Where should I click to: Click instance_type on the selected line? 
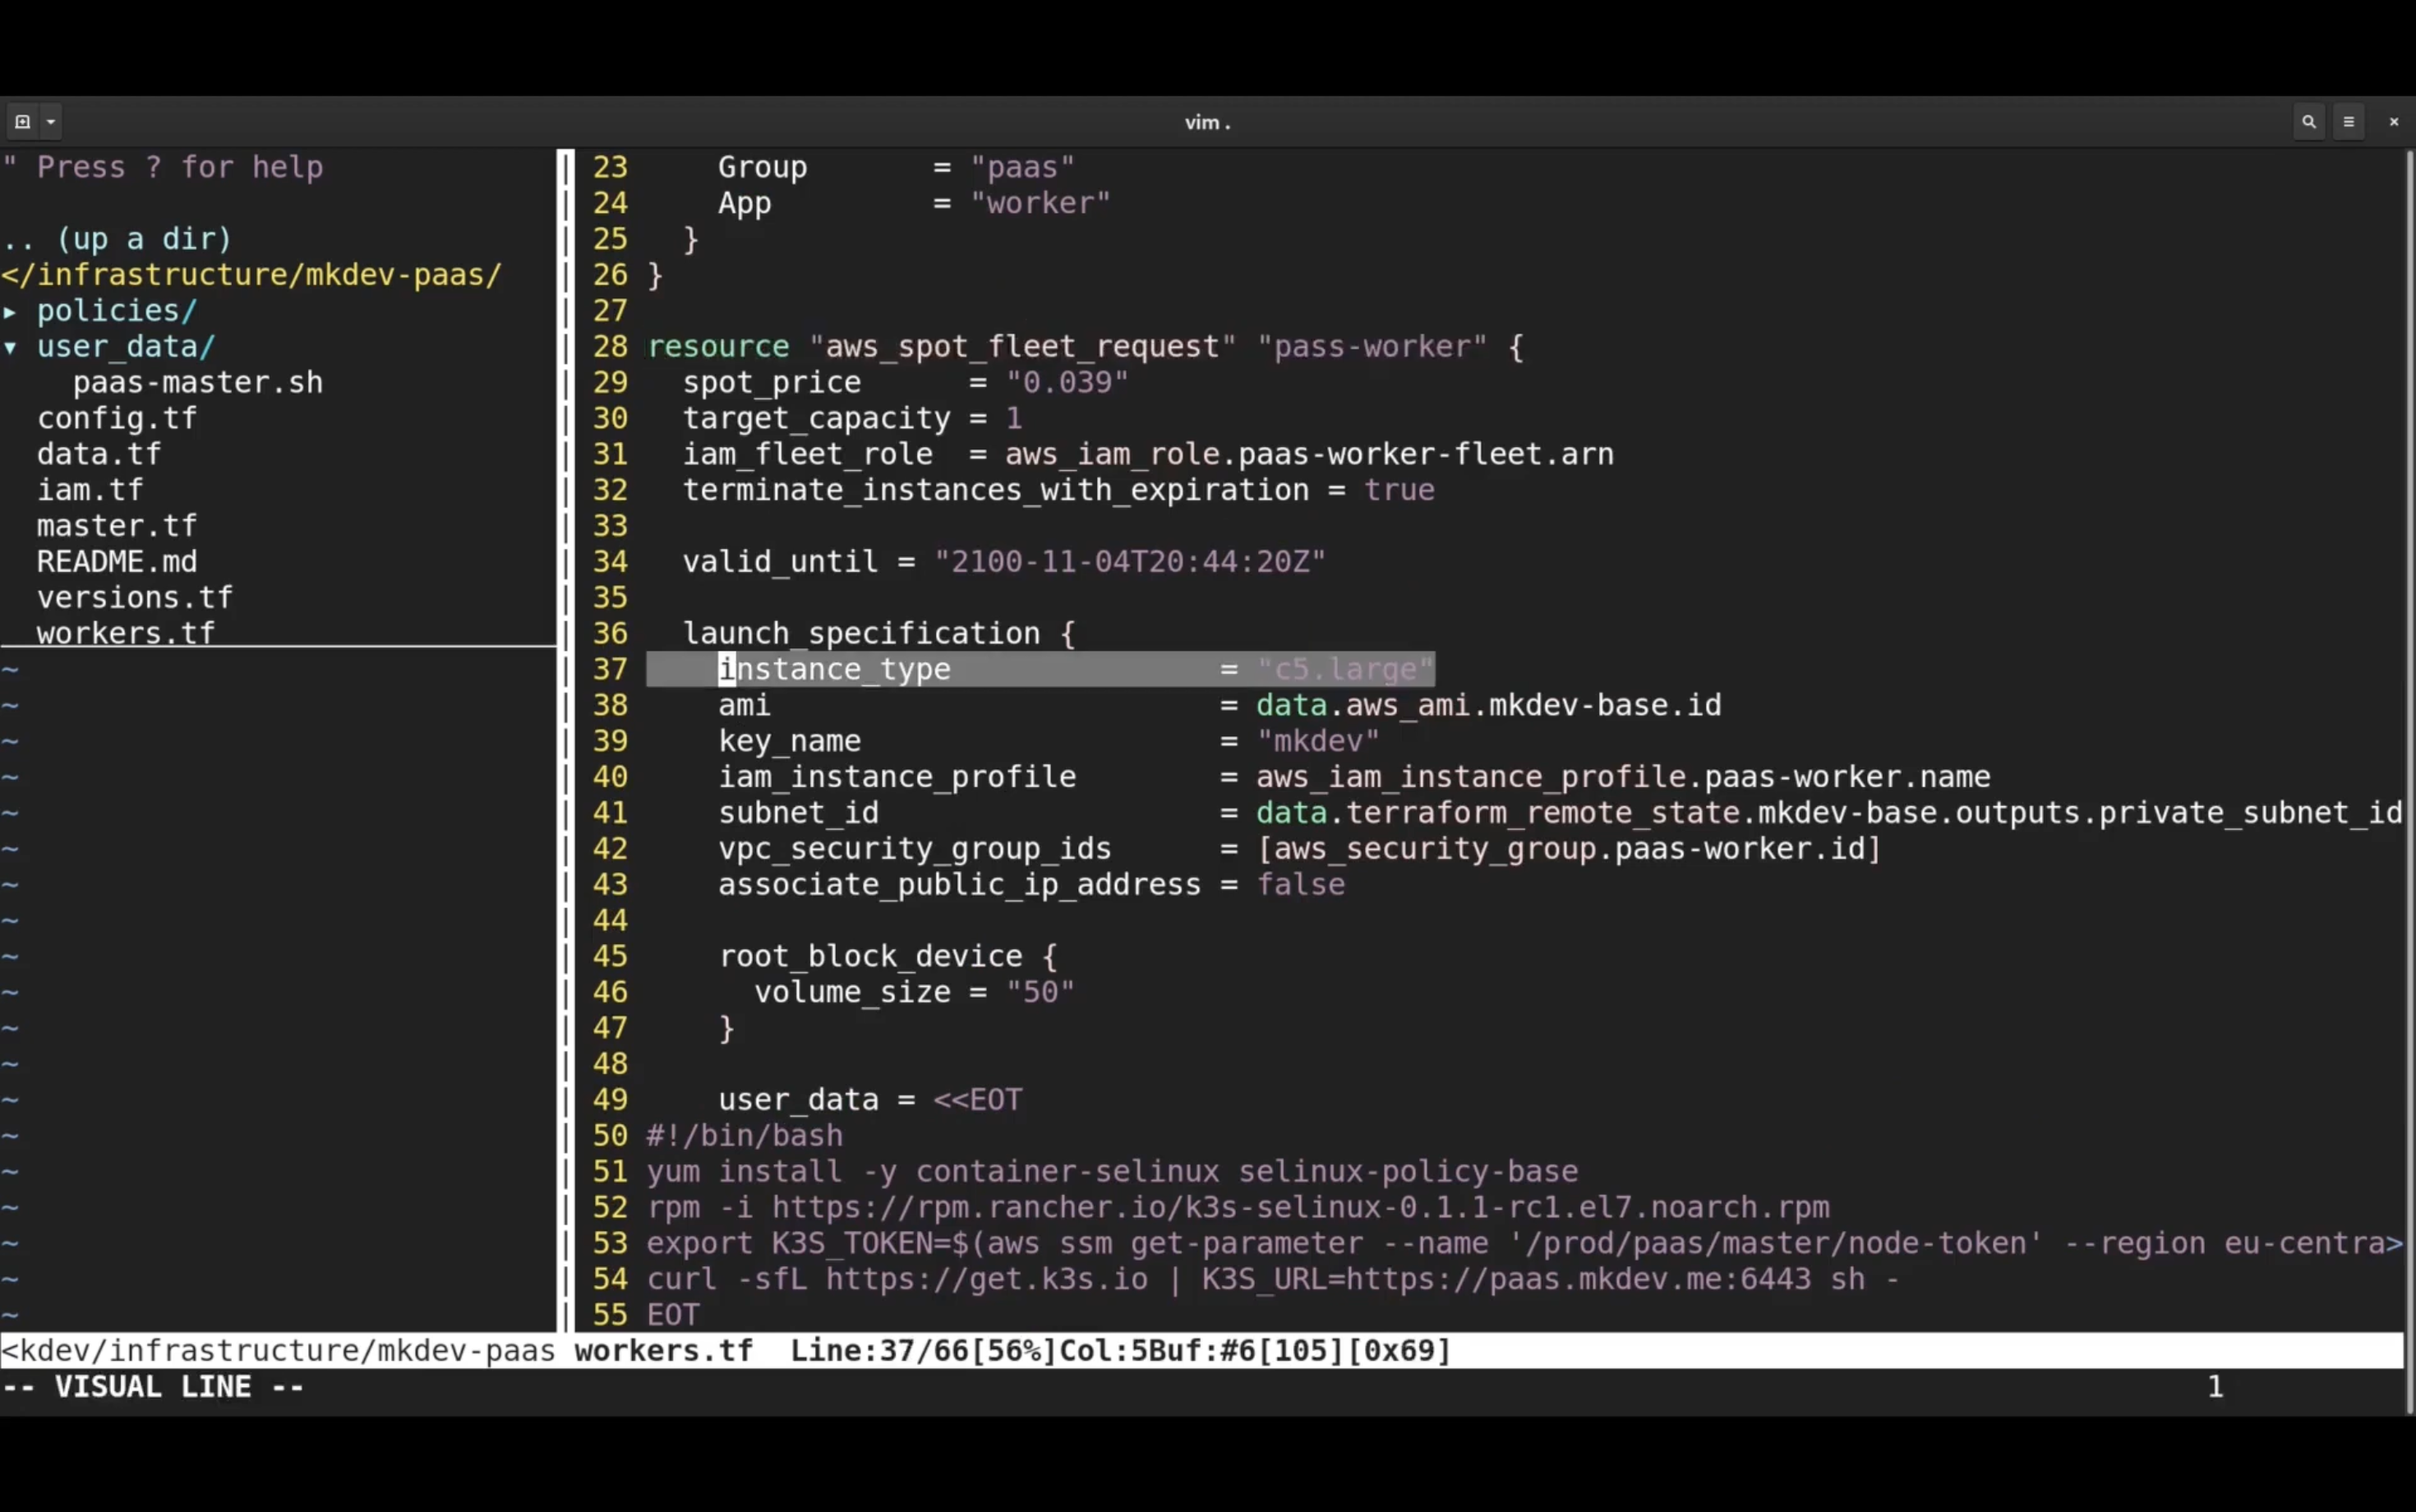pyautogui.click(x=835, y=669)
